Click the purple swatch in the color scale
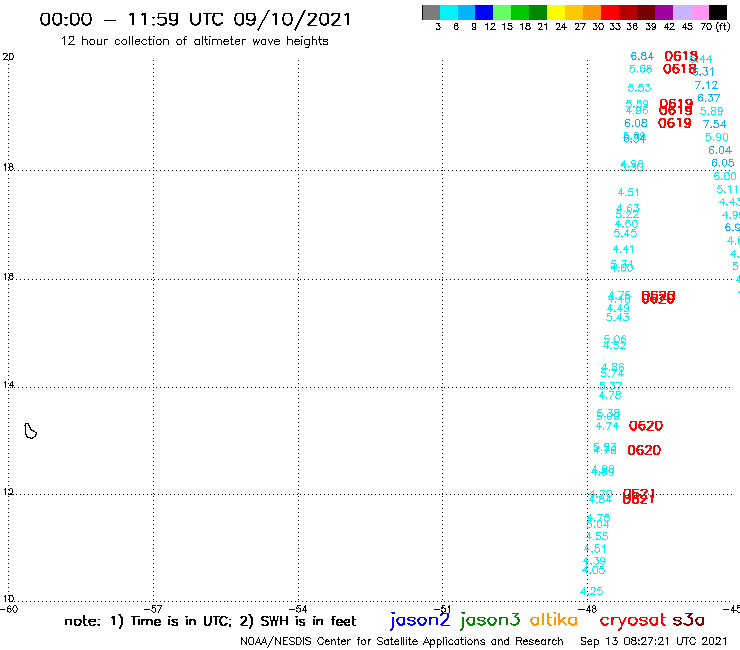Image resolution: width=740 pixels, height=650 pixels. 664,12
